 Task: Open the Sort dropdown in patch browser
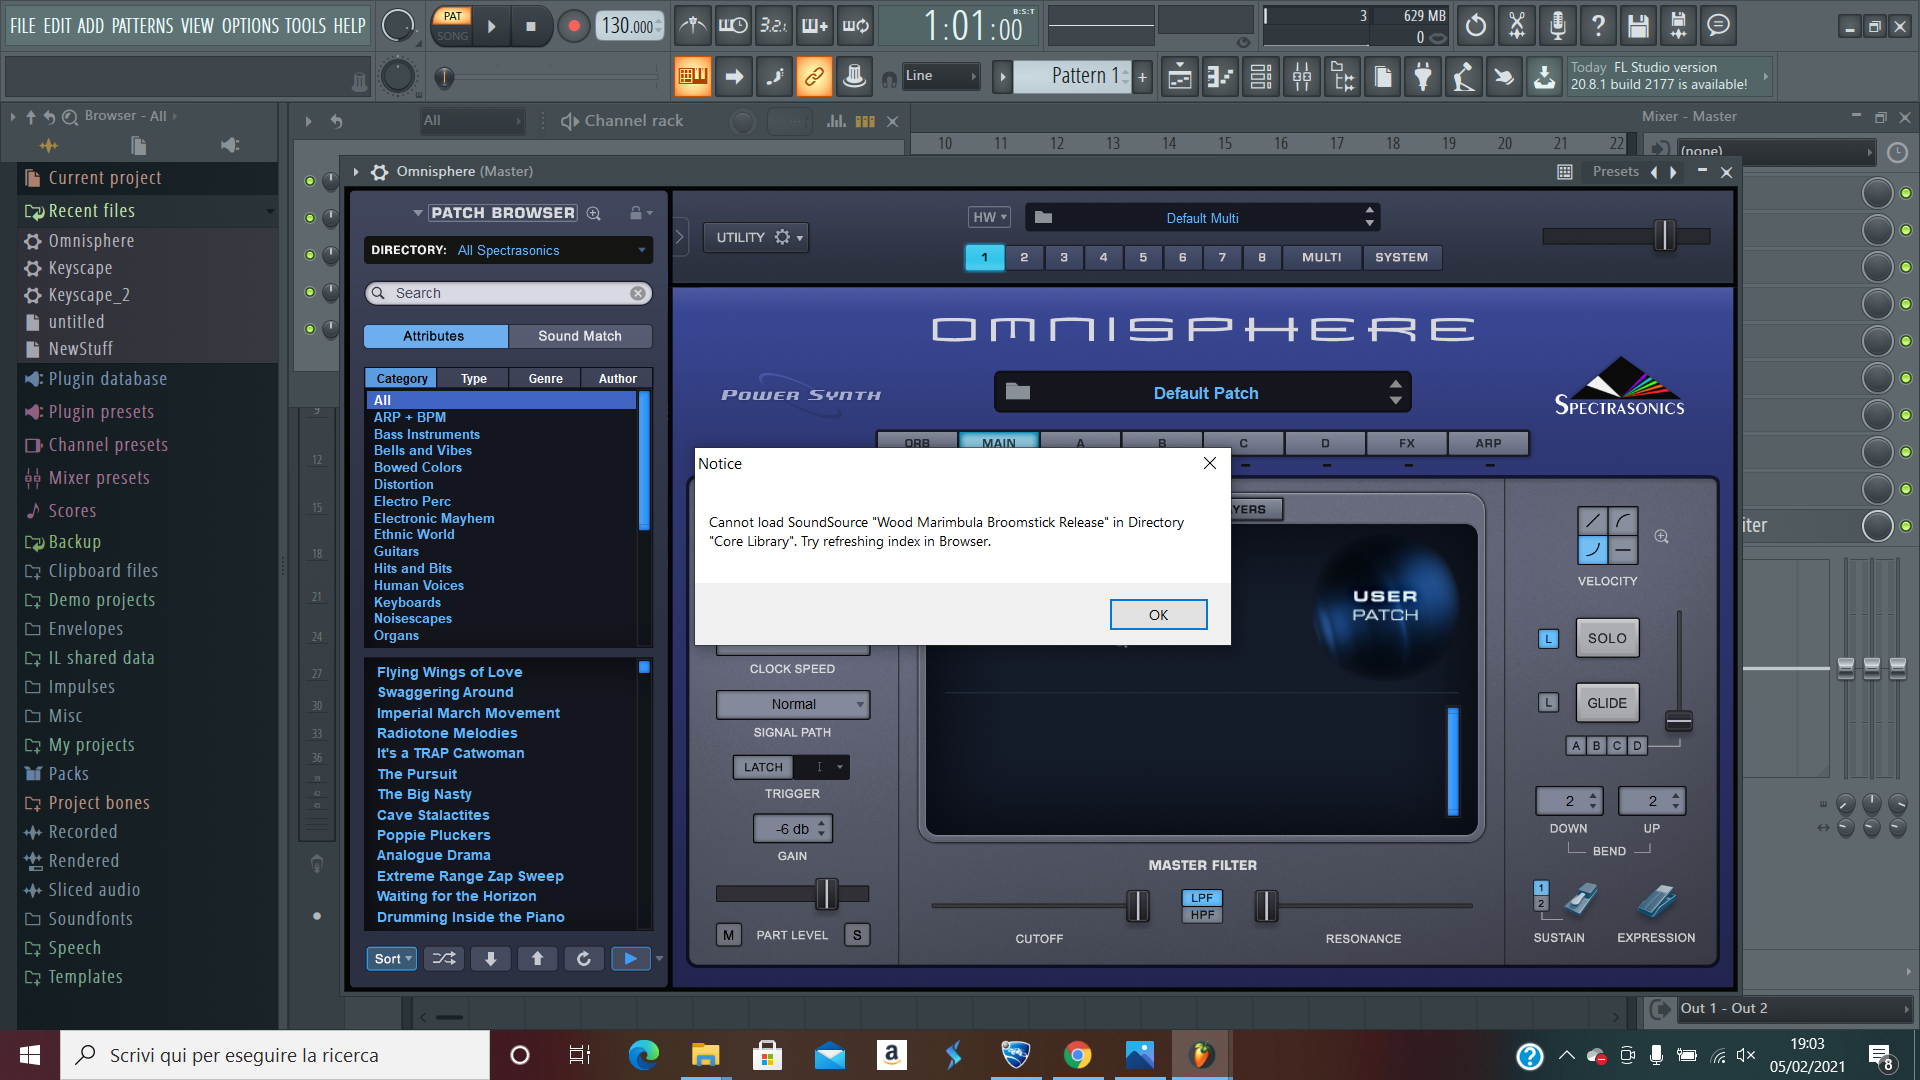coord(392,959)
